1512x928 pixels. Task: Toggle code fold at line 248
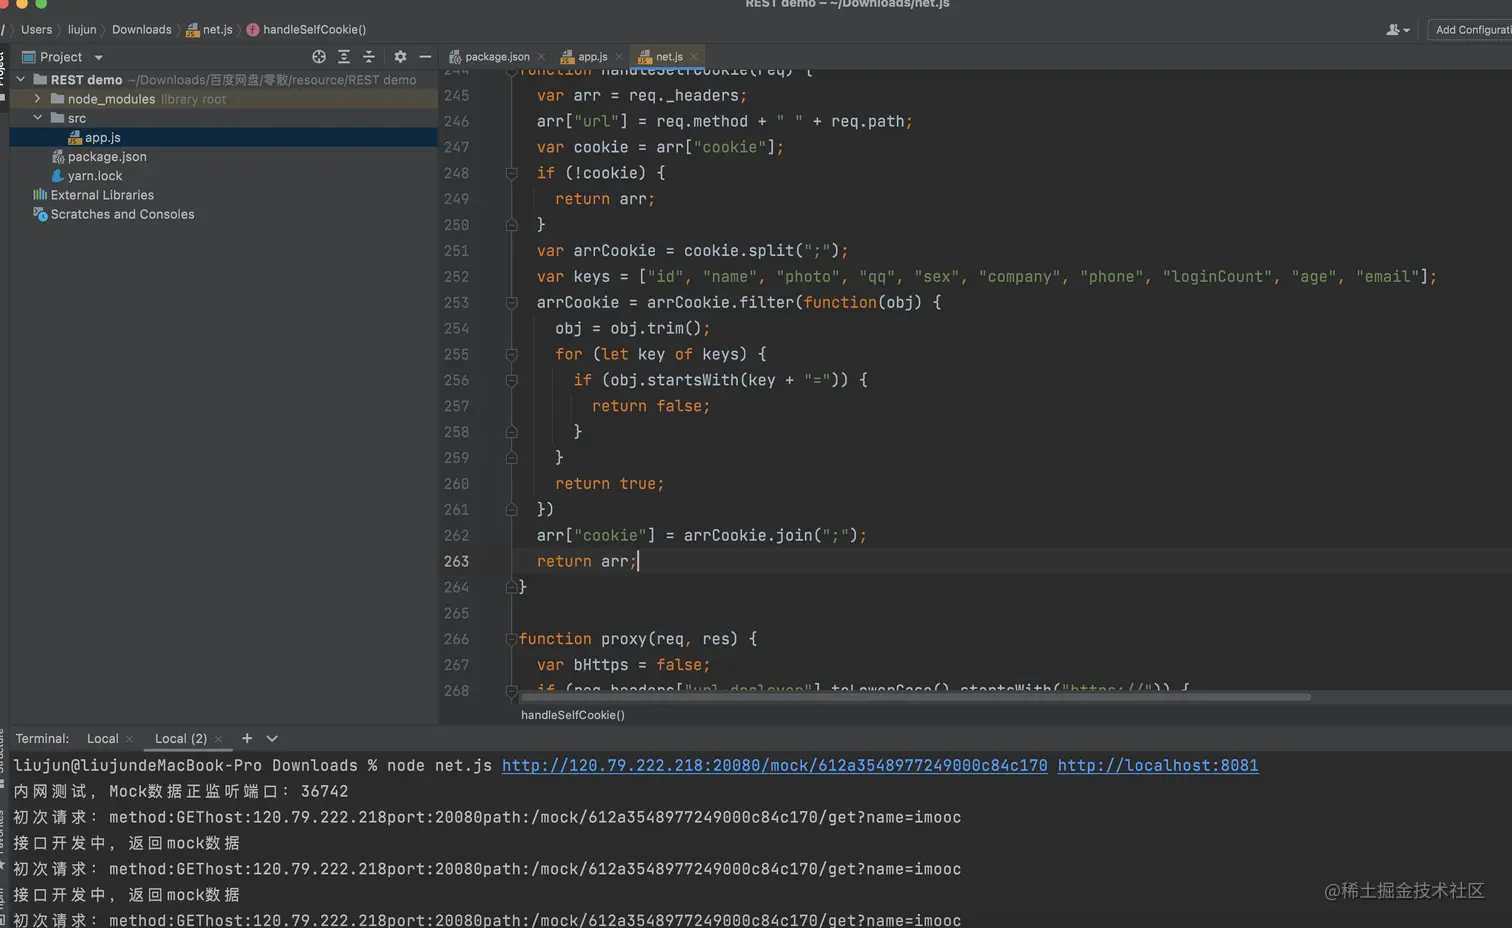coord(511,173)
